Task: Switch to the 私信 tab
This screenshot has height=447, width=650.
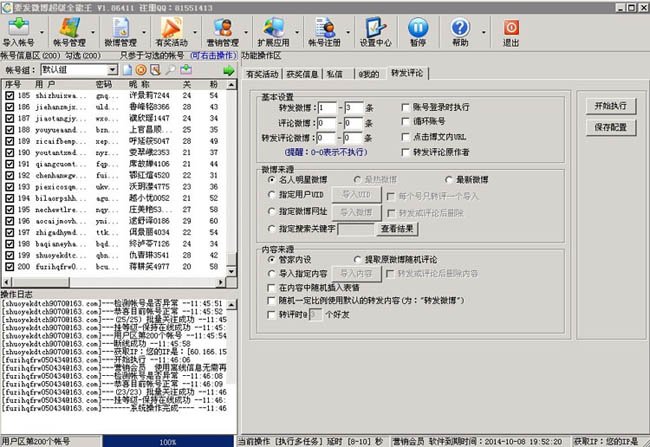Action: [335, 74]
